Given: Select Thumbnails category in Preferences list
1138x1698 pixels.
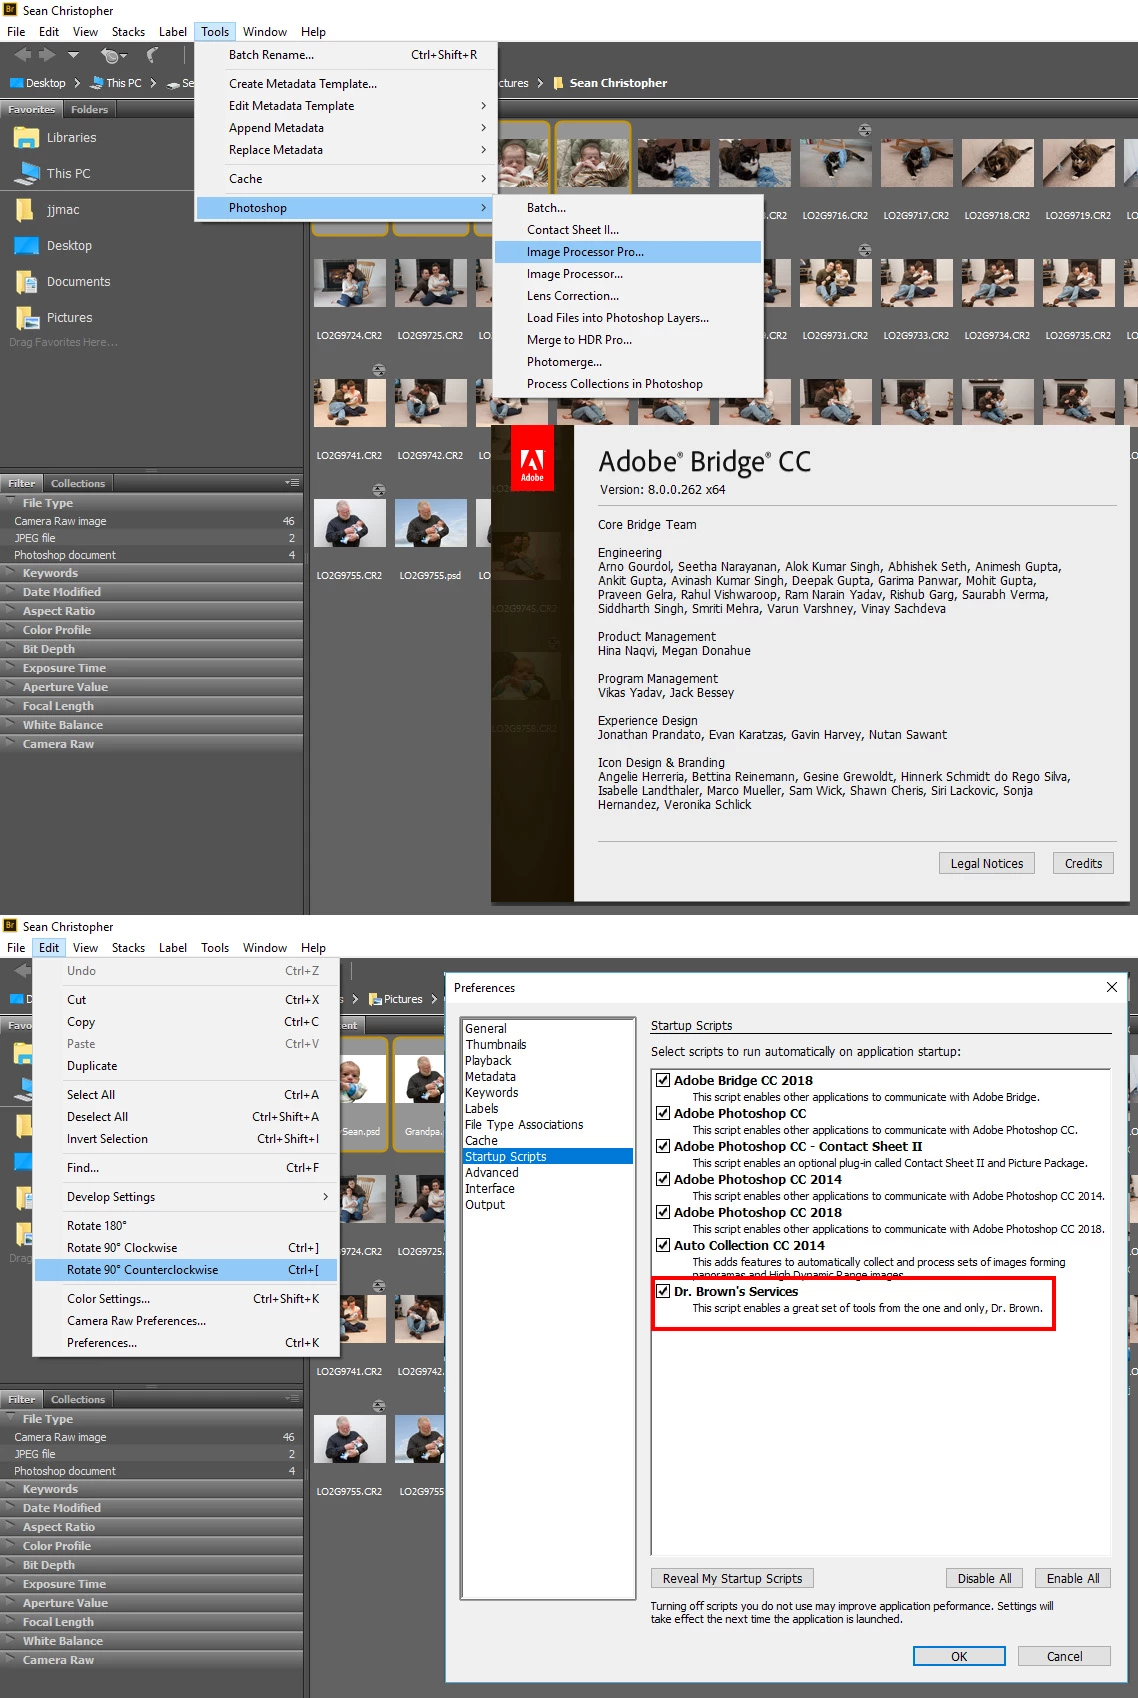Looking at the screenshot, I should [x=547, y=1044].
